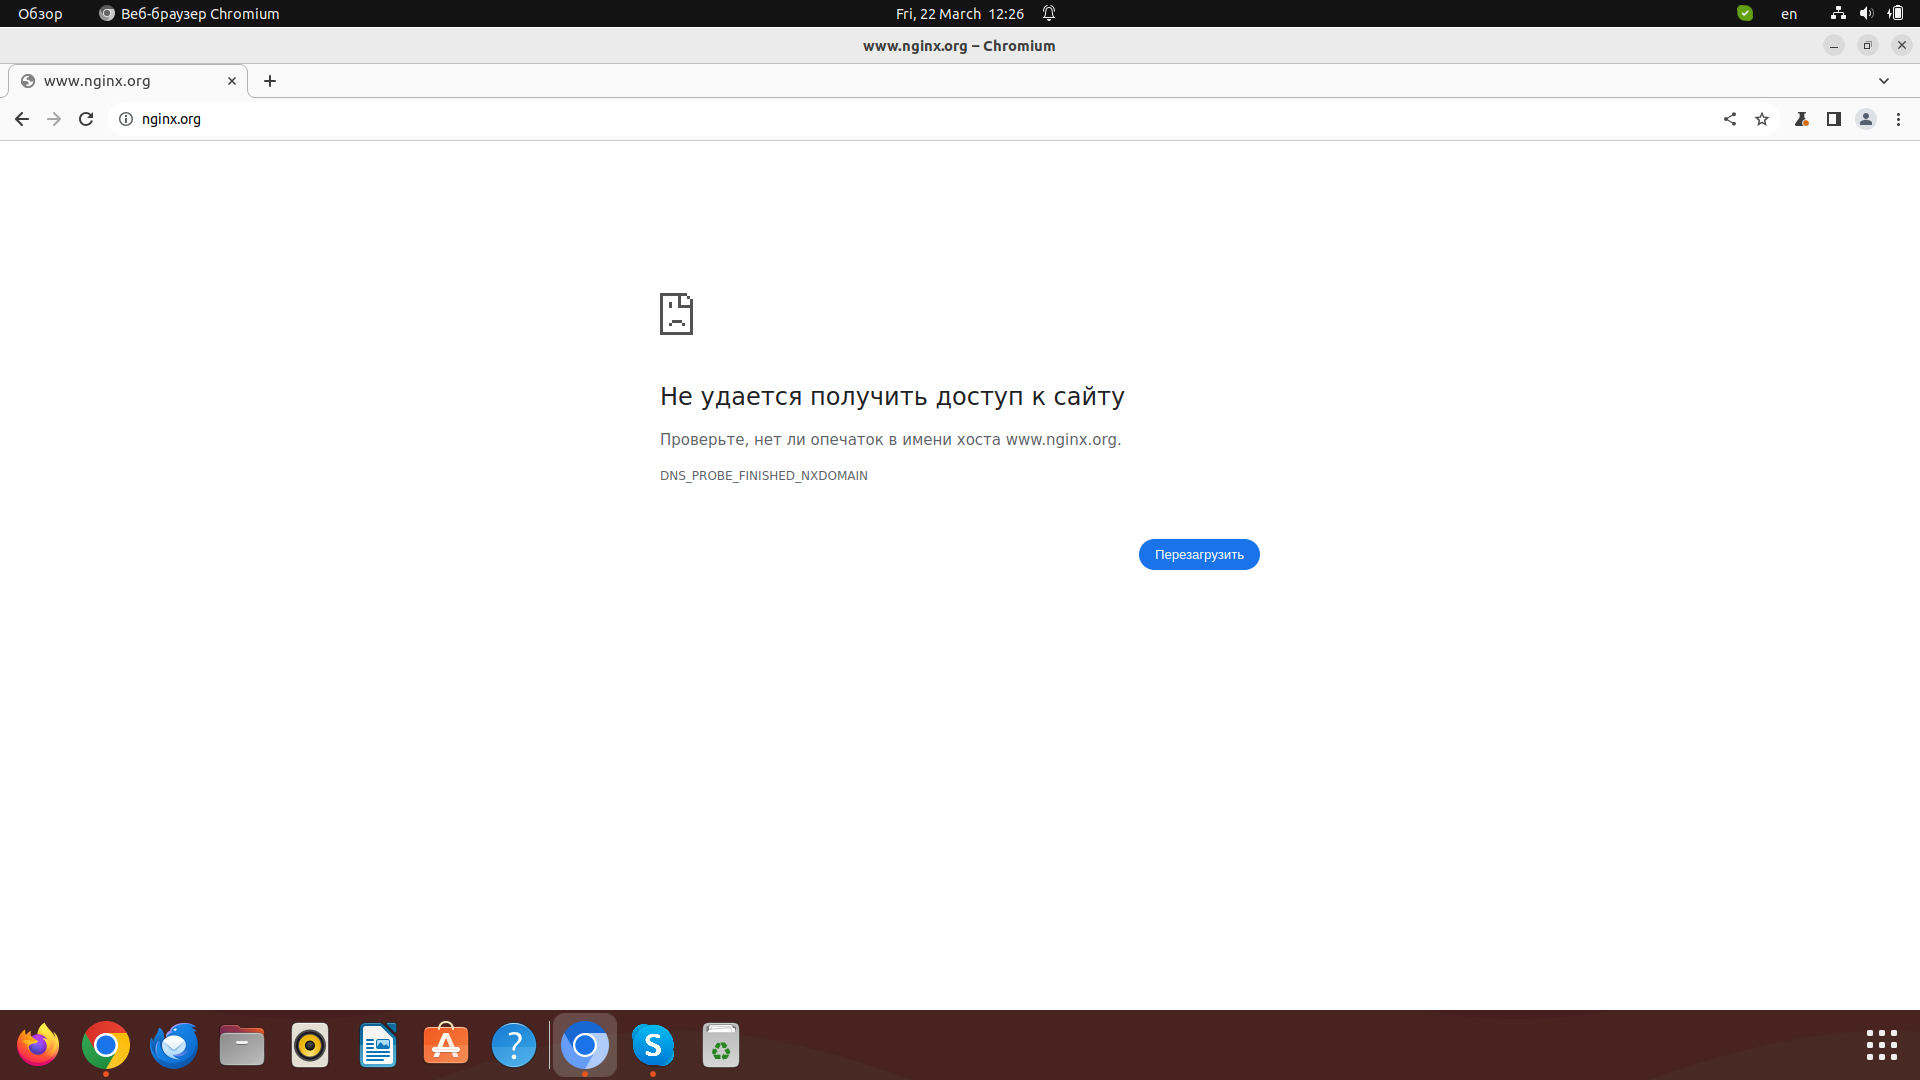
Task: Open Chromium three-dot menu
Action: pos(1898,119)
